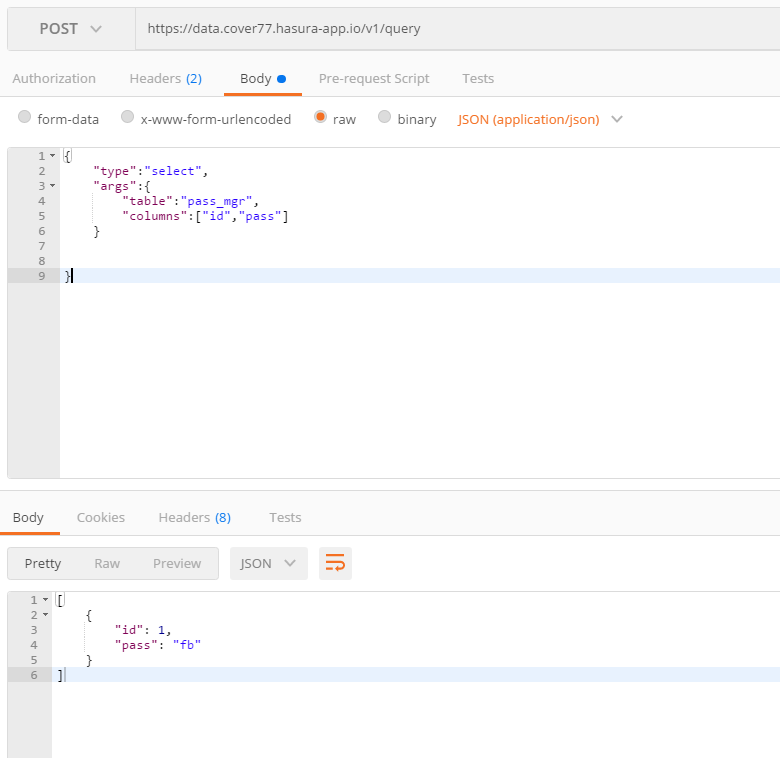The height and width of the screenshot is (758, 780).
Task: Expand the response JSON format dropdown
Action: [x=267, y=563]
